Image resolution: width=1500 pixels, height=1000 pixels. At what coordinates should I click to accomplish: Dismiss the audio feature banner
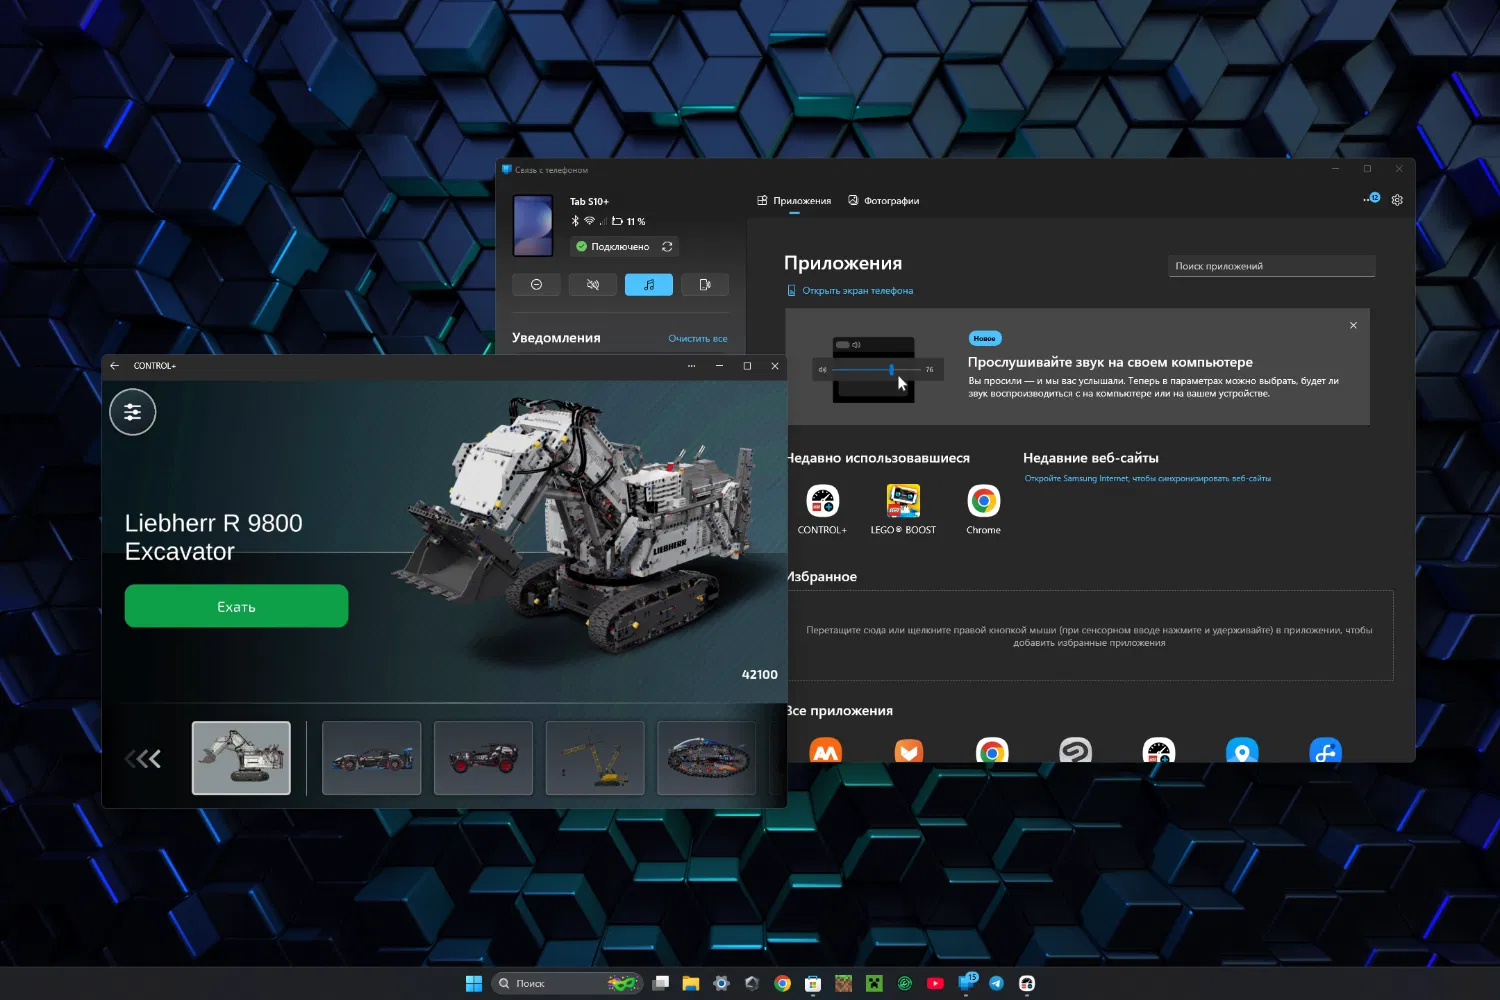click(x=1353, y=325)
